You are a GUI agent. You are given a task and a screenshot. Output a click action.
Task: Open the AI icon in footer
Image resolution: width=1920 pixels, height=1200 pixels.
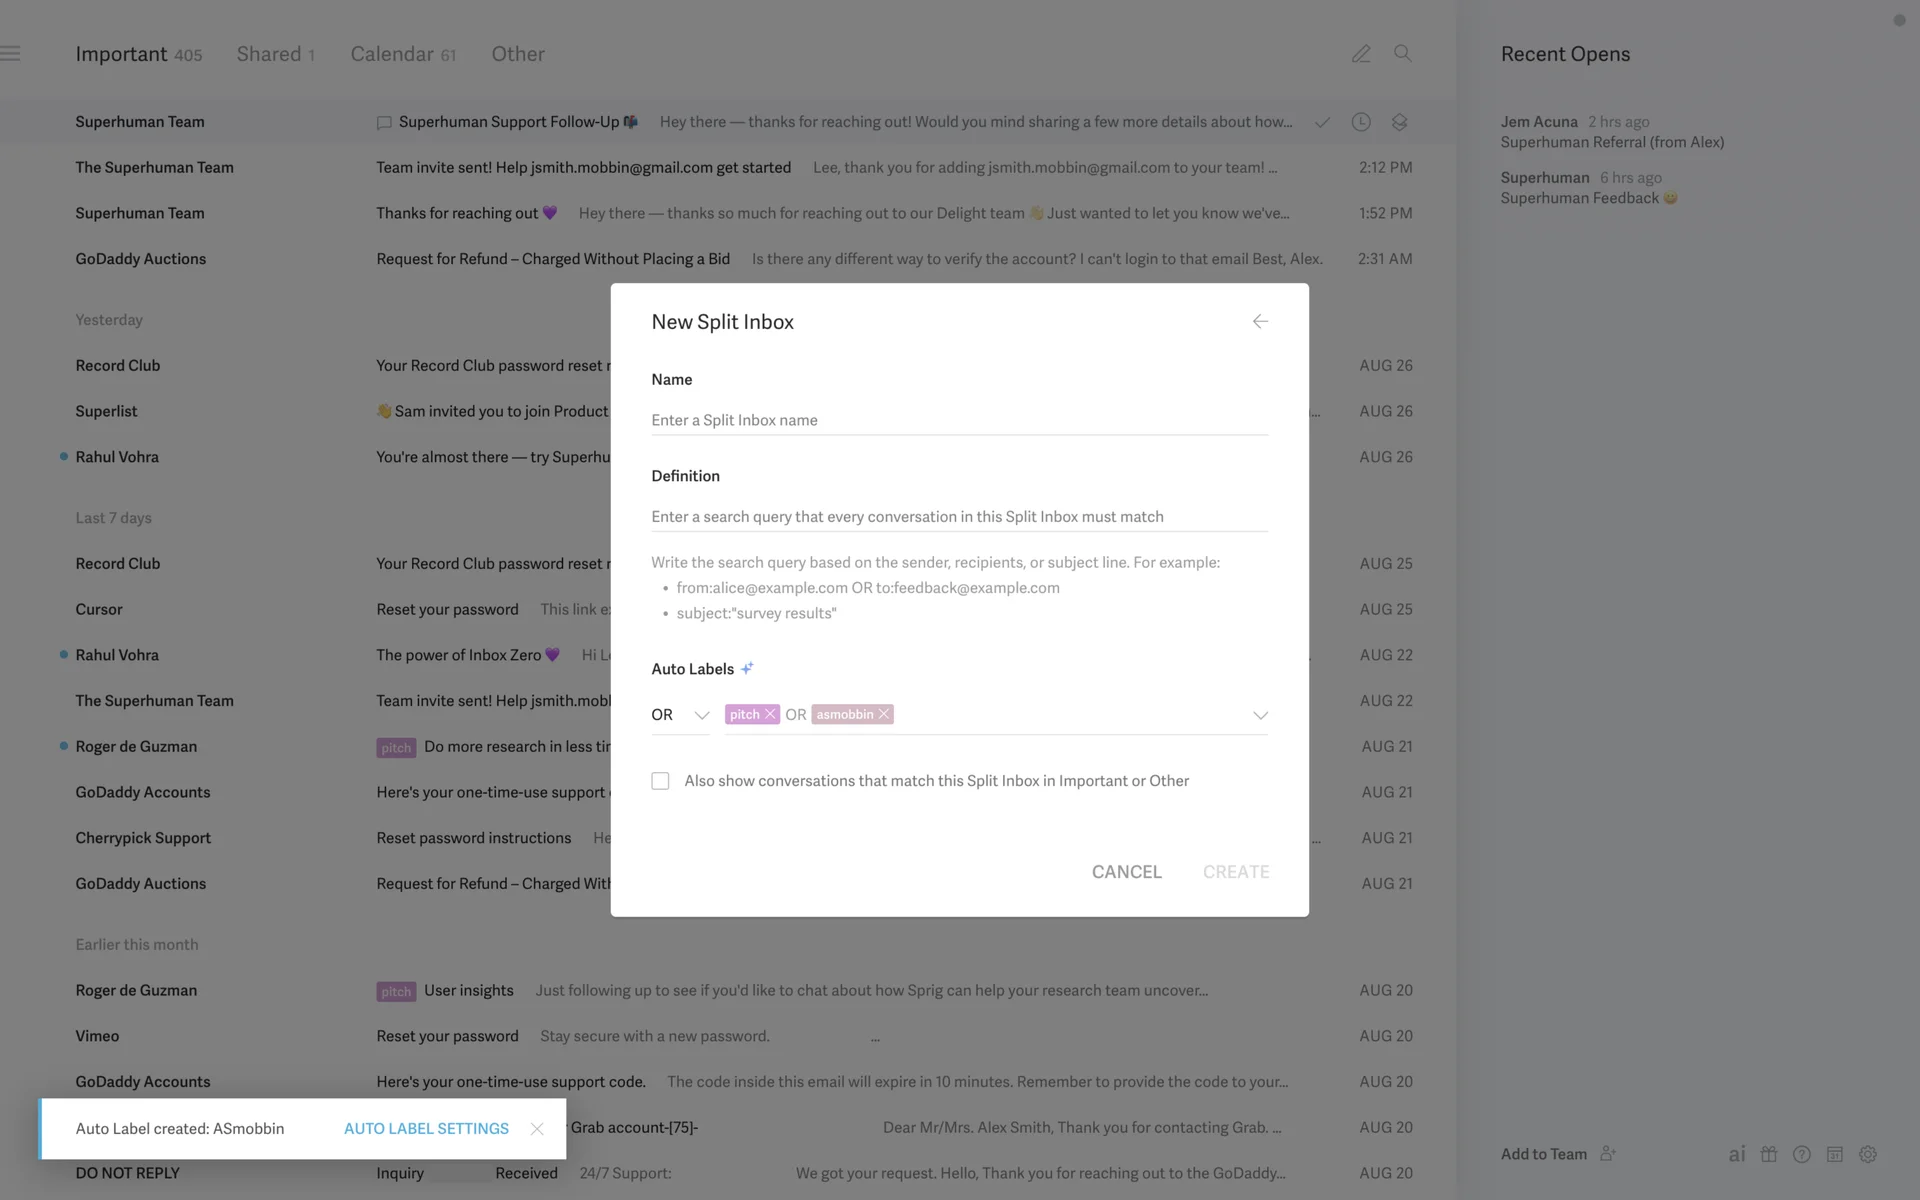(1737, 1154)
